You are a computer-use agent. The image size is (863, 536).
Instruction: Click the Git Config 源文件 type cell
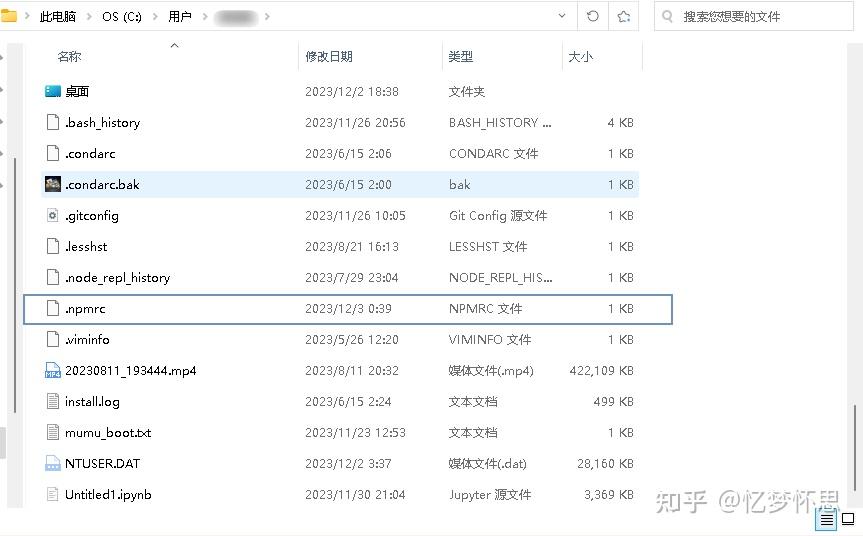pos(498,216)
